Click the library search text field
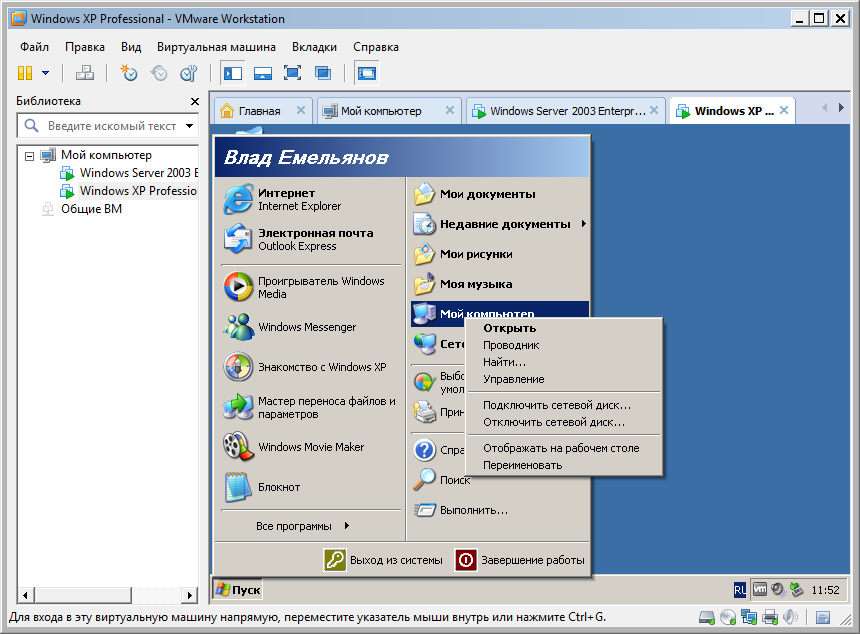860x634 pixels. click(x=112, y=126)
